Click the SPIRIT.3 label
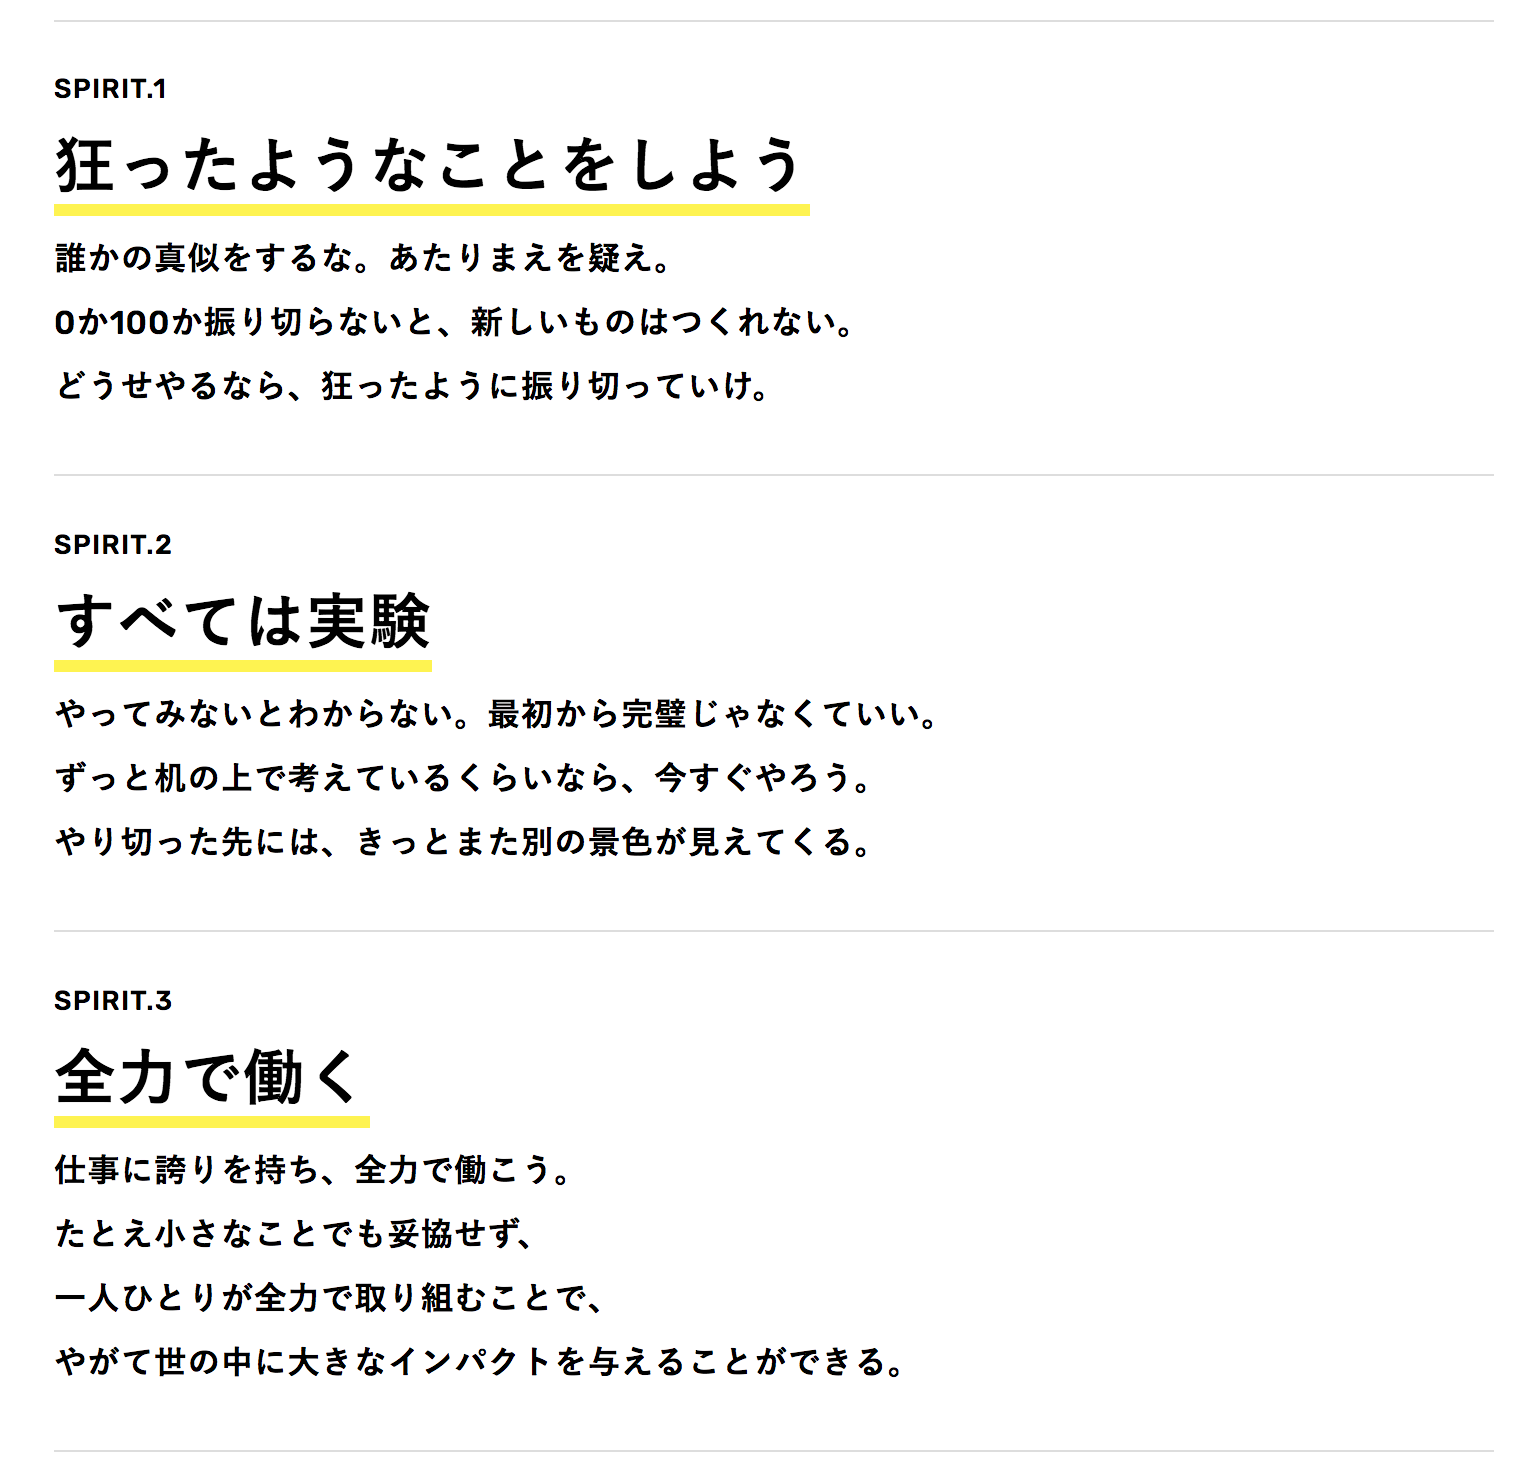 tap(113, 1001)
